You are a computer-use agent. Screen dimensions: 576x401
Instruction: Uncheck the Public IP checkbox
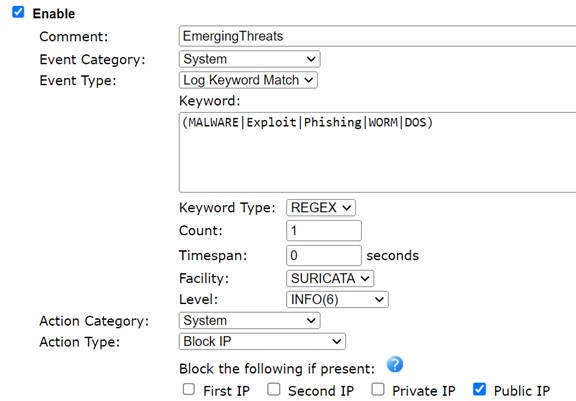[x=479, y=389]
